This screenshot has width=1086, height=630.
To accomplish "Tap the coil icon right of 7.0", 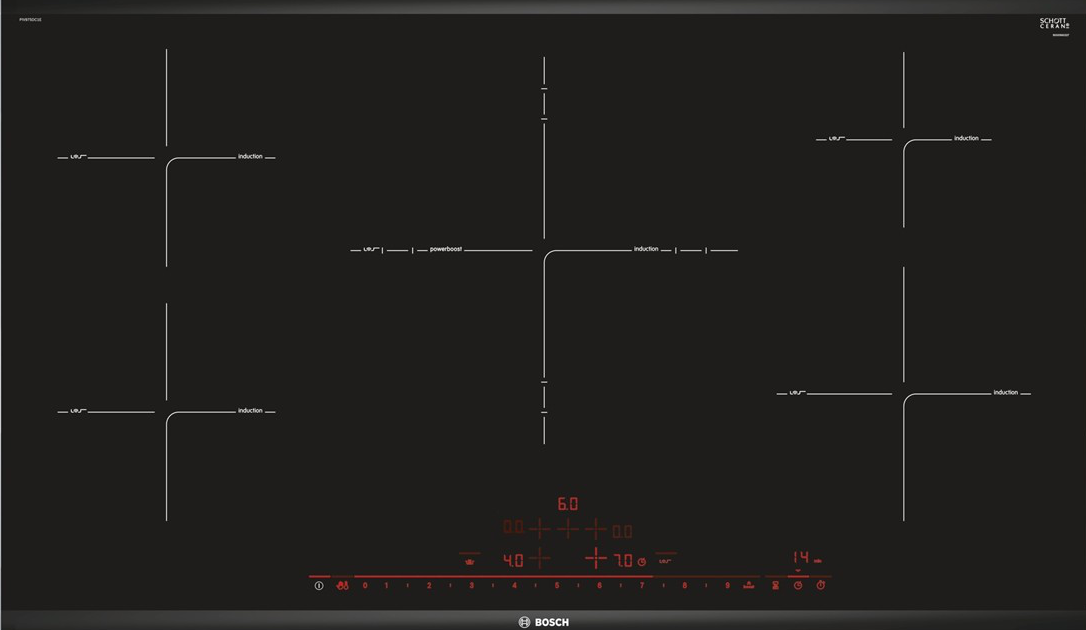I will click(665, 561).
